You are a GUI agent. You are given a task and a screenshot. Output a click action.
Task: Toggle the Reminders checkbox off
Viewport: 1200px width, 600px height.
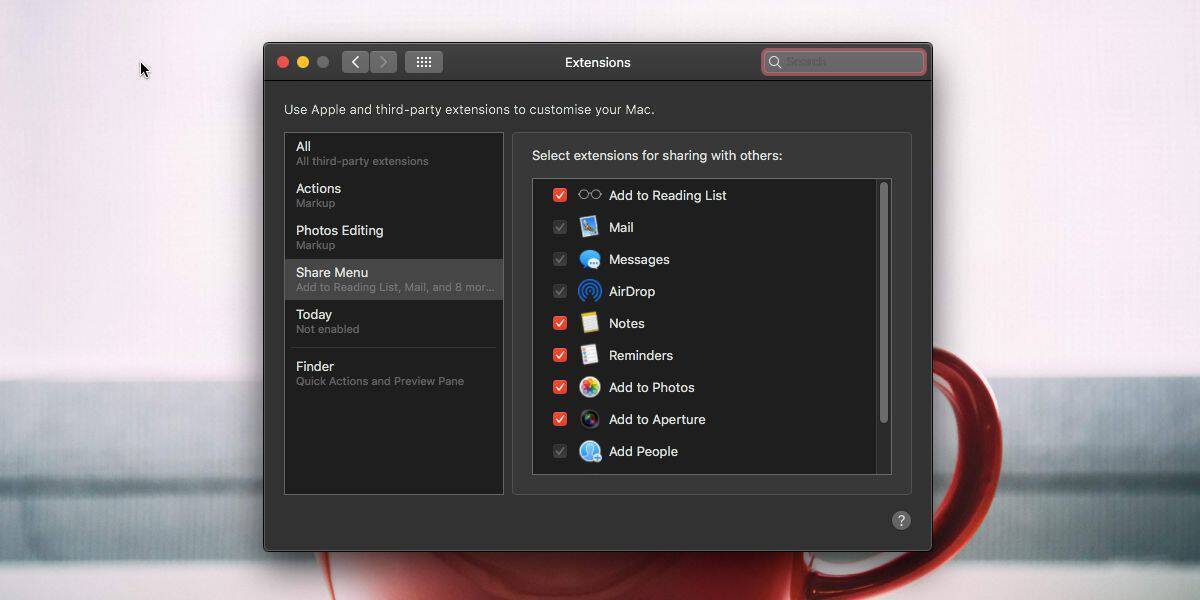[x=560, y=355]
